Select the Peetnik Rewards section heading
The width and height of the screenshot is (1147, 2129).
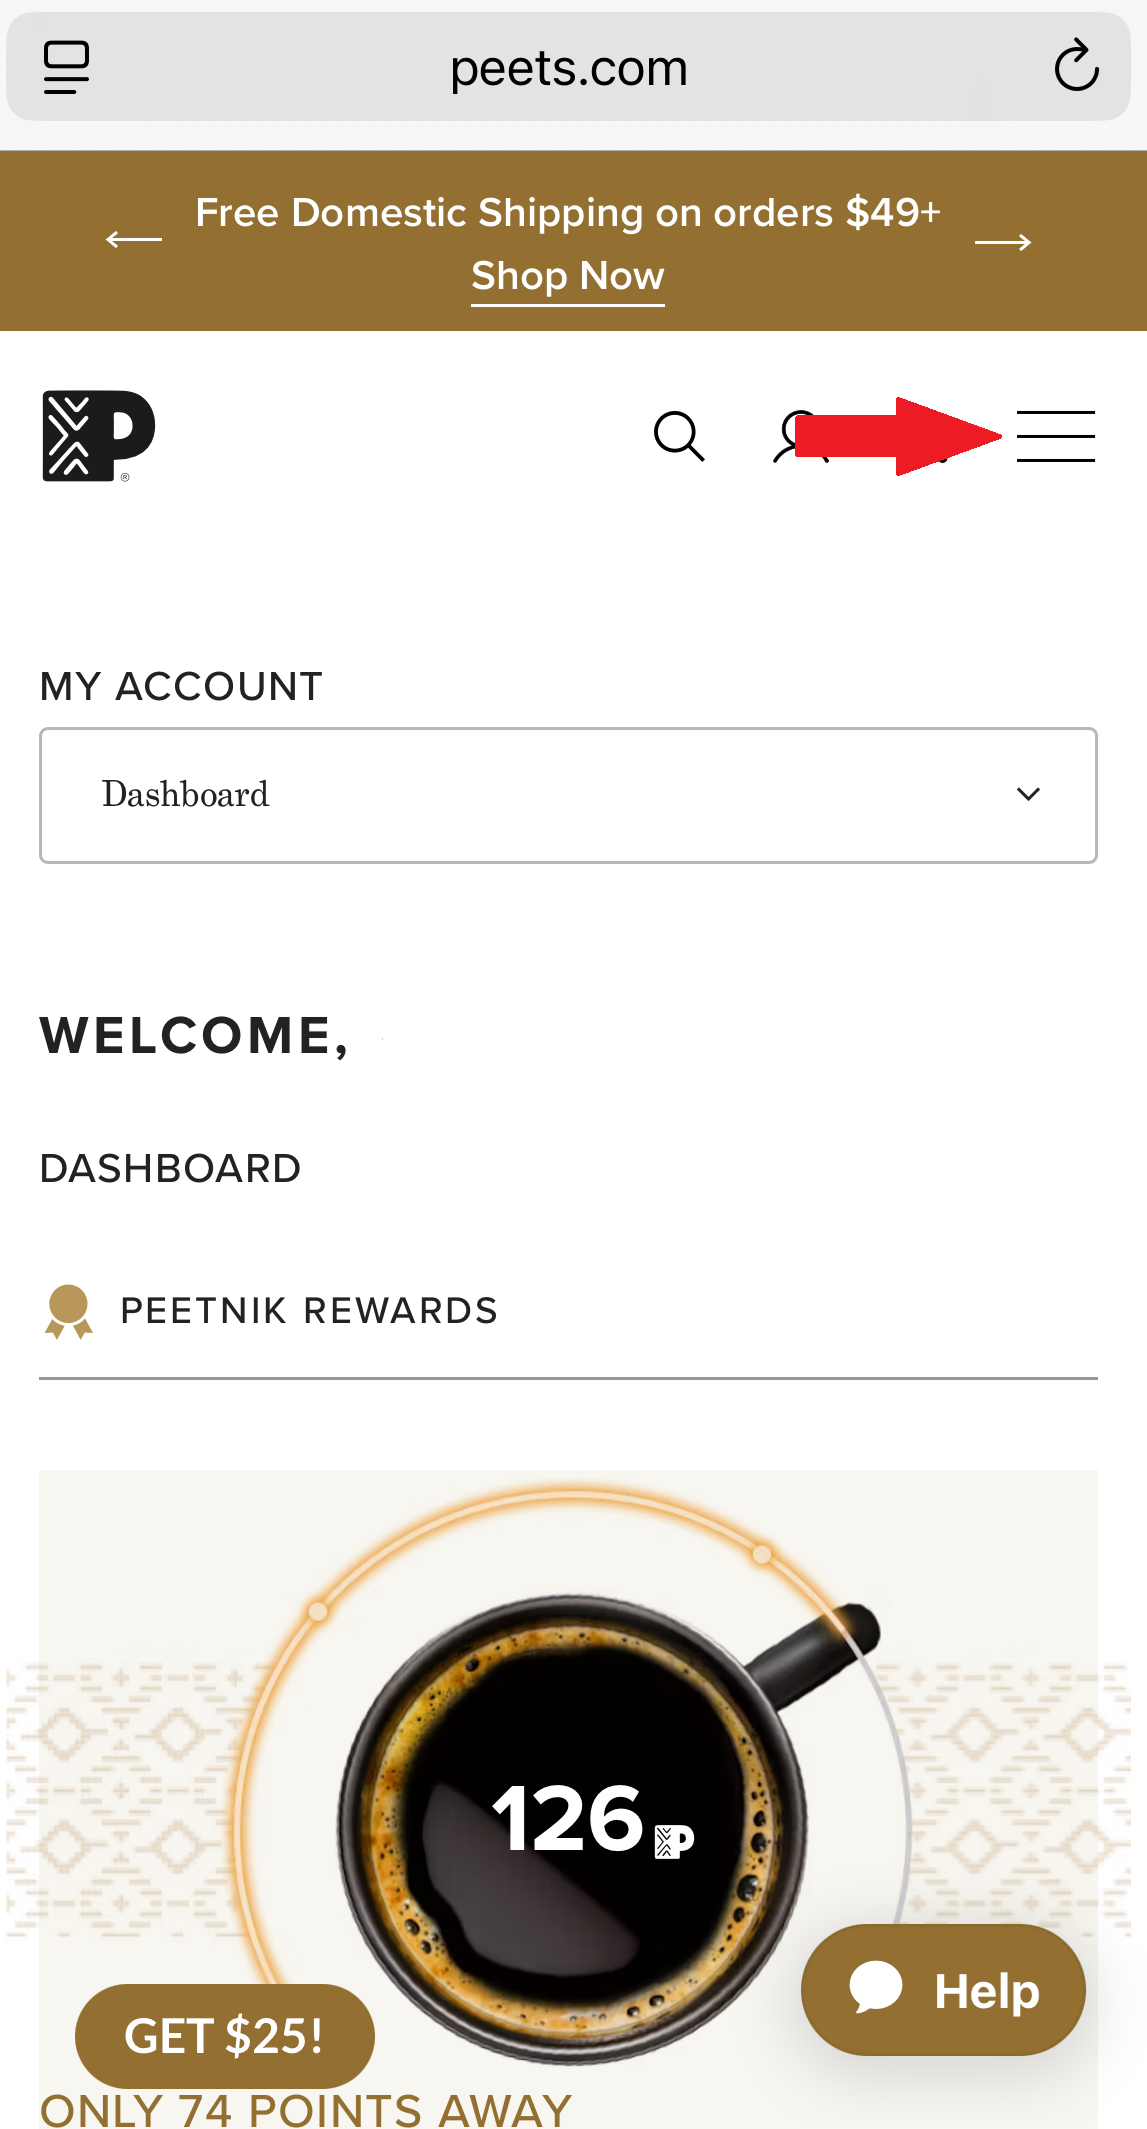coord(308,1311)
